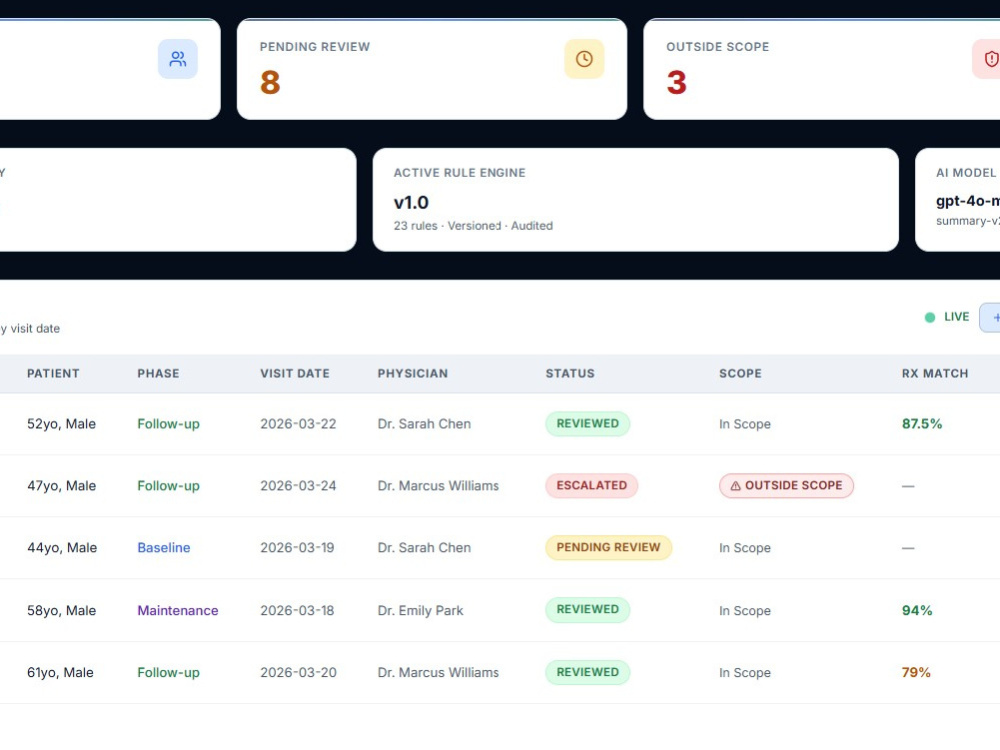Click Follow-up phase for 52yo patient
The image size is (1000, 750).
(x=168, y=424)
